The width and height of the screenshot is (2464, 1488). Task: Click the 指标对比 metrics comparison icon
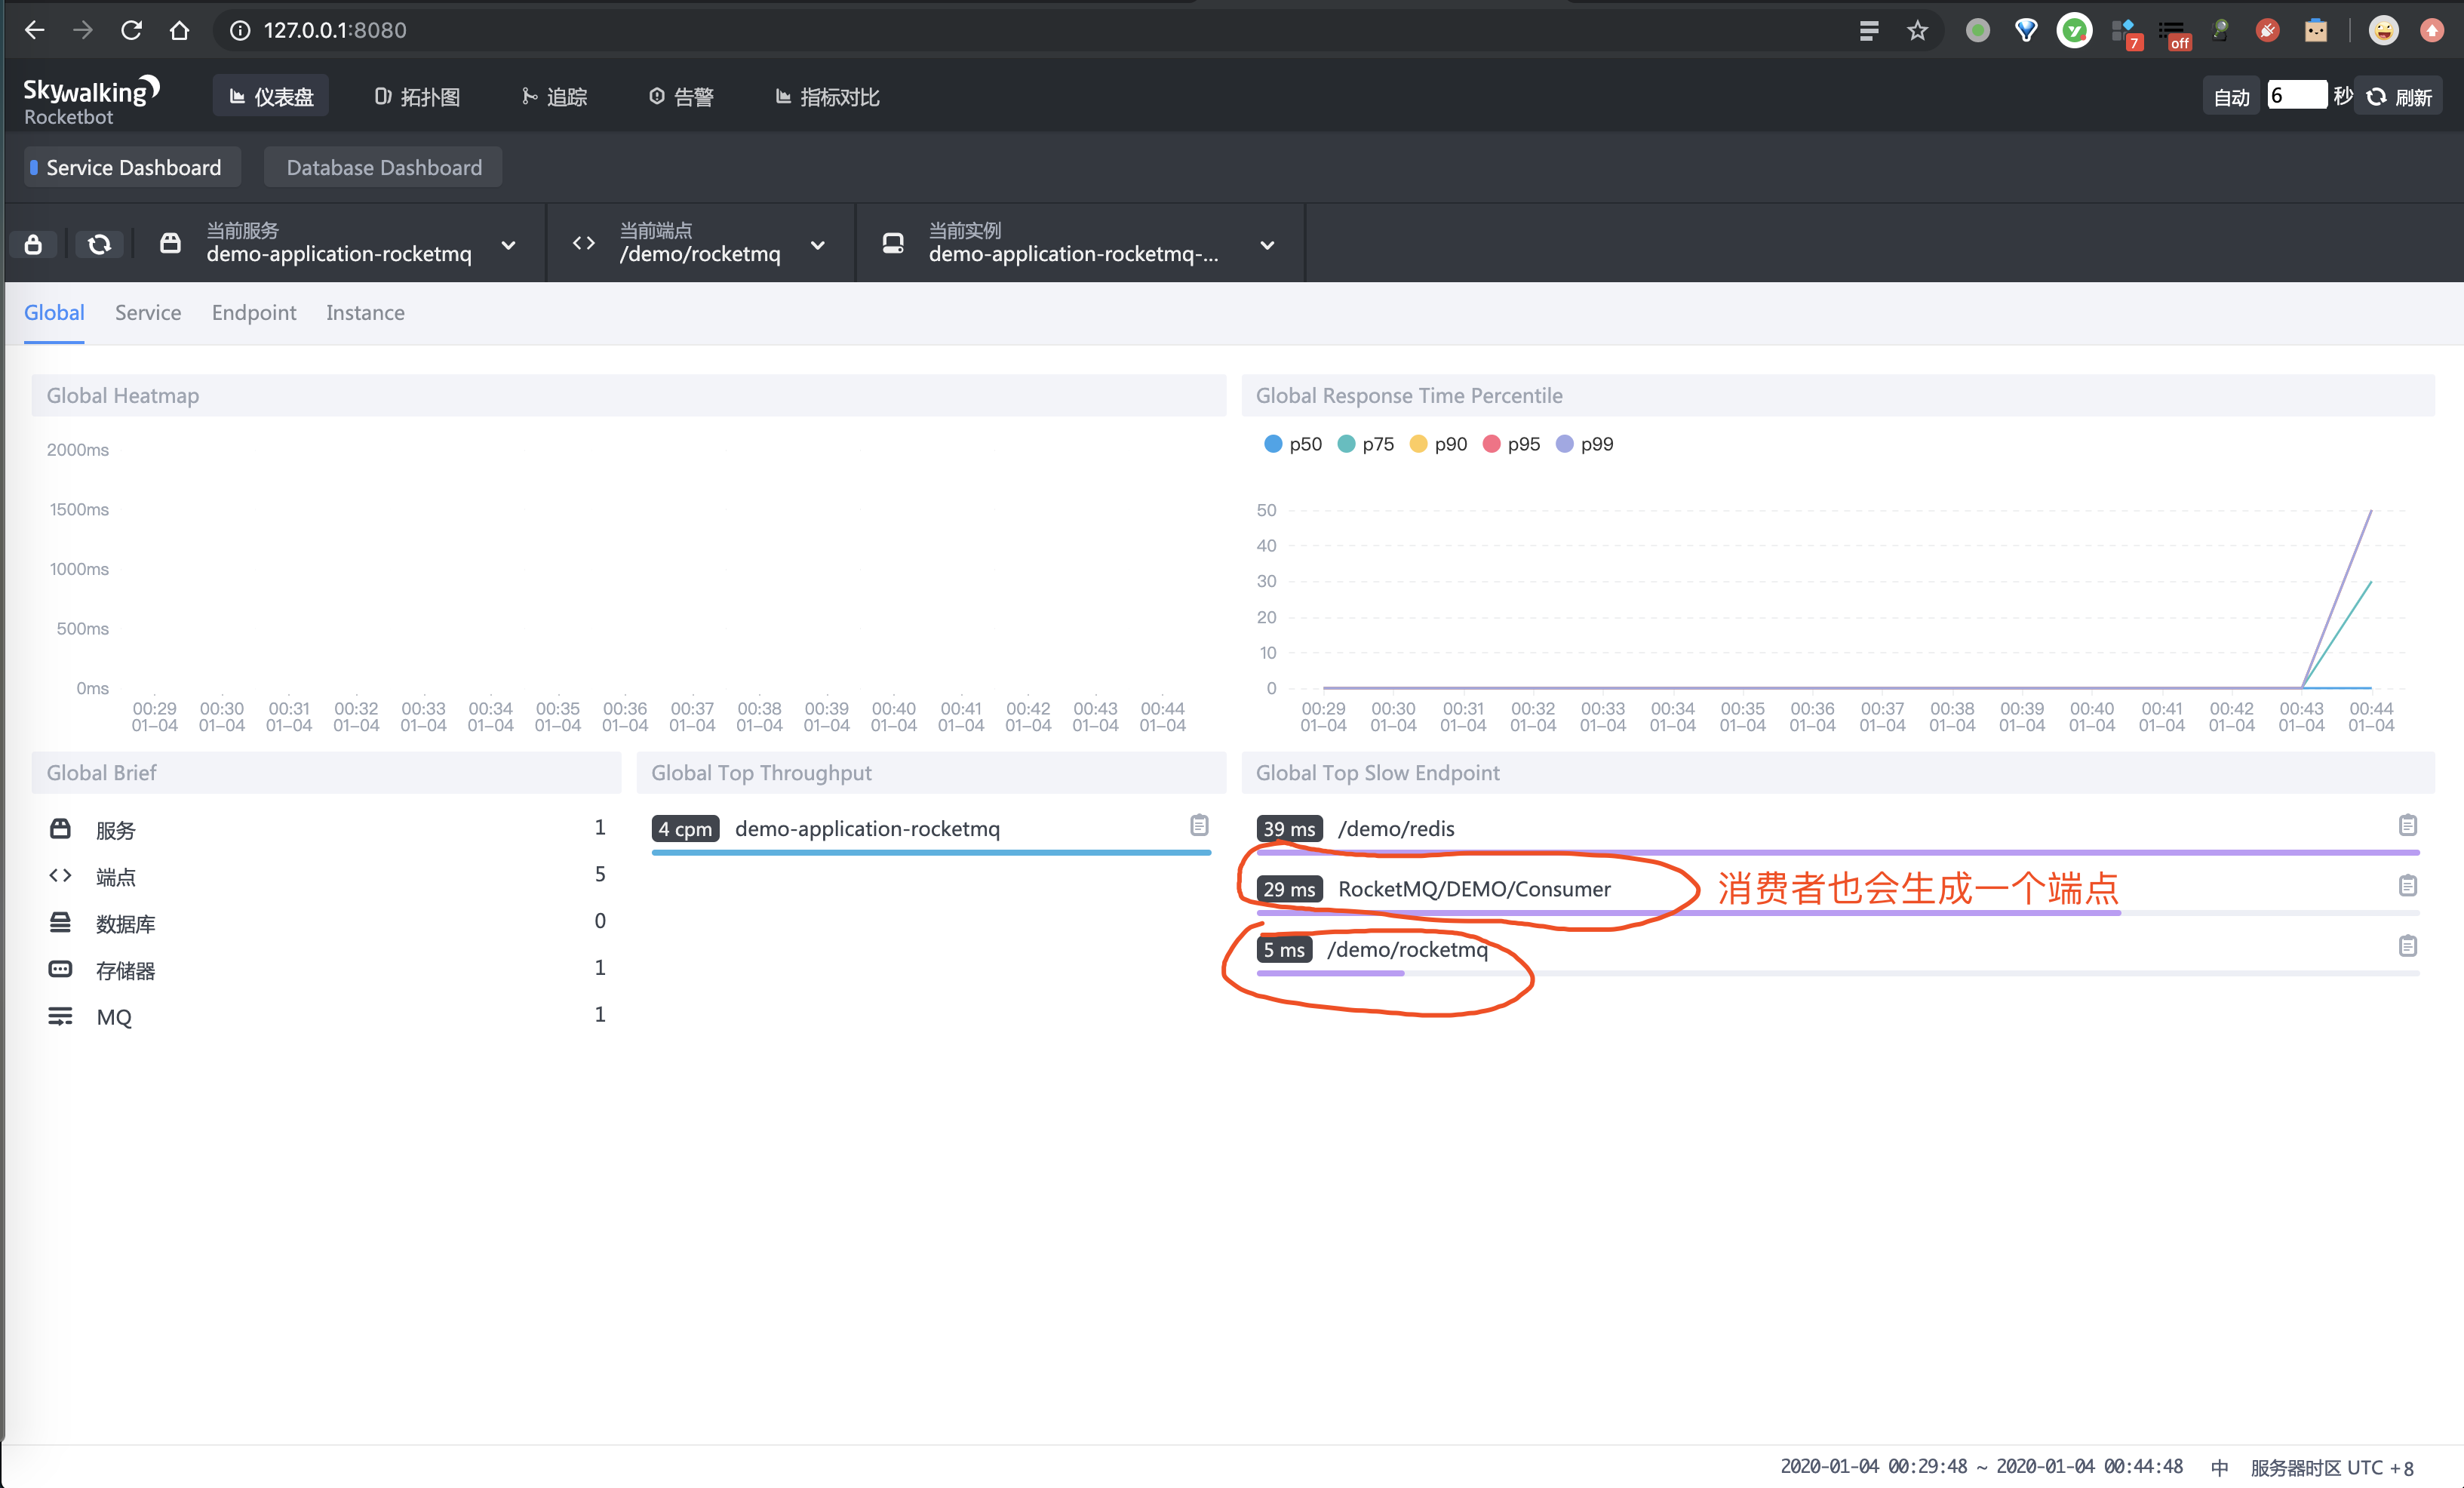(x=778, y=97)
